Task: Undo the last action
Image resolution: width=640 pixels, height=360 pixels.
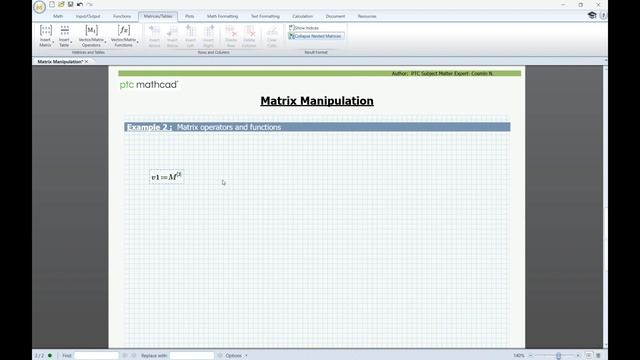Action: [x=80, y=4]
